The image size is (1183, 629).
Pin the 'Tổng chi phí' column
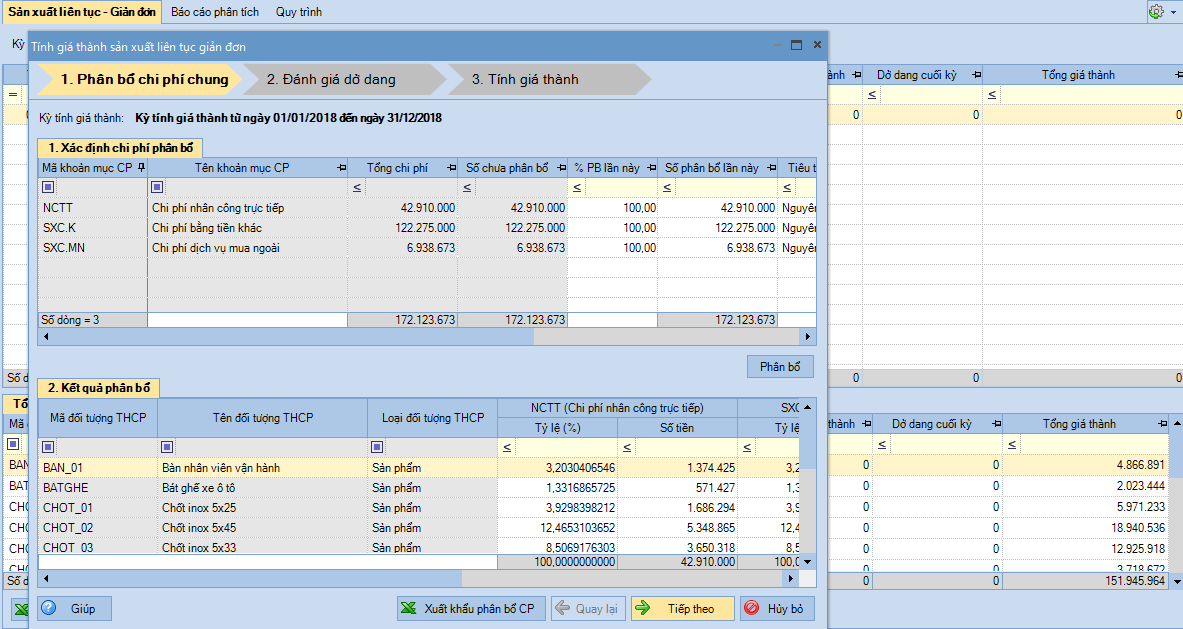click(451, 167)
